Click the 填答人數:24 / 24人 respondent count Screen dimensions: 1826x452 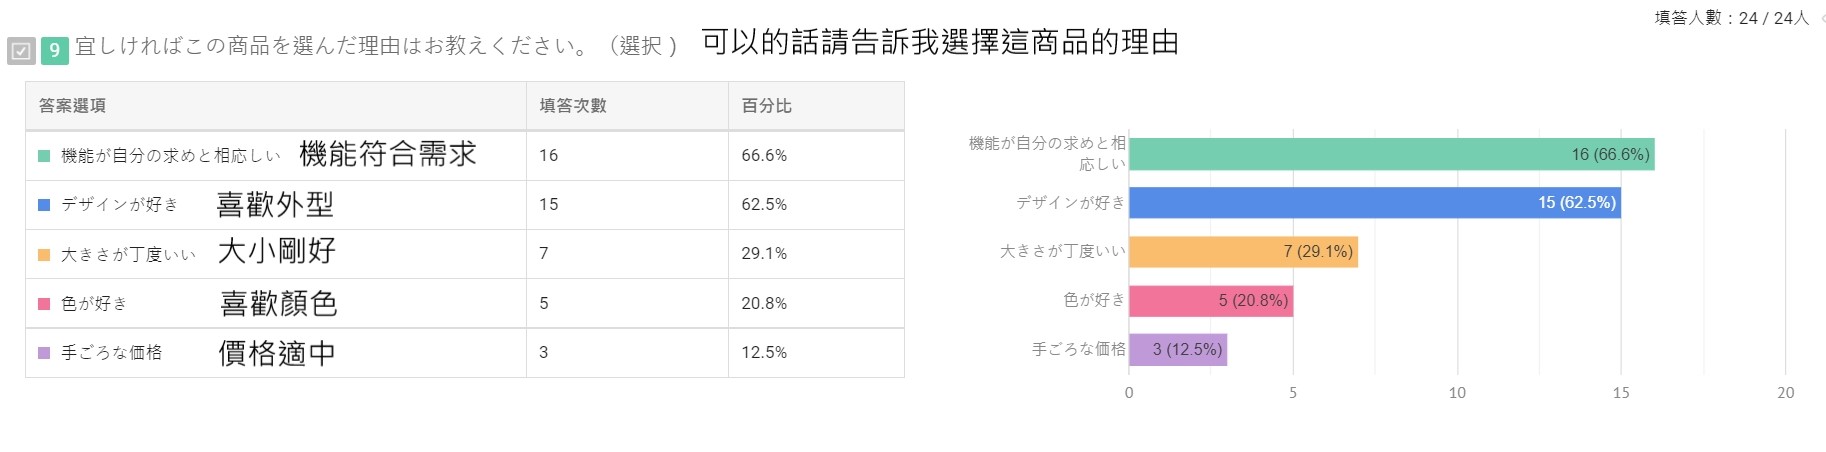point(1731,18)
